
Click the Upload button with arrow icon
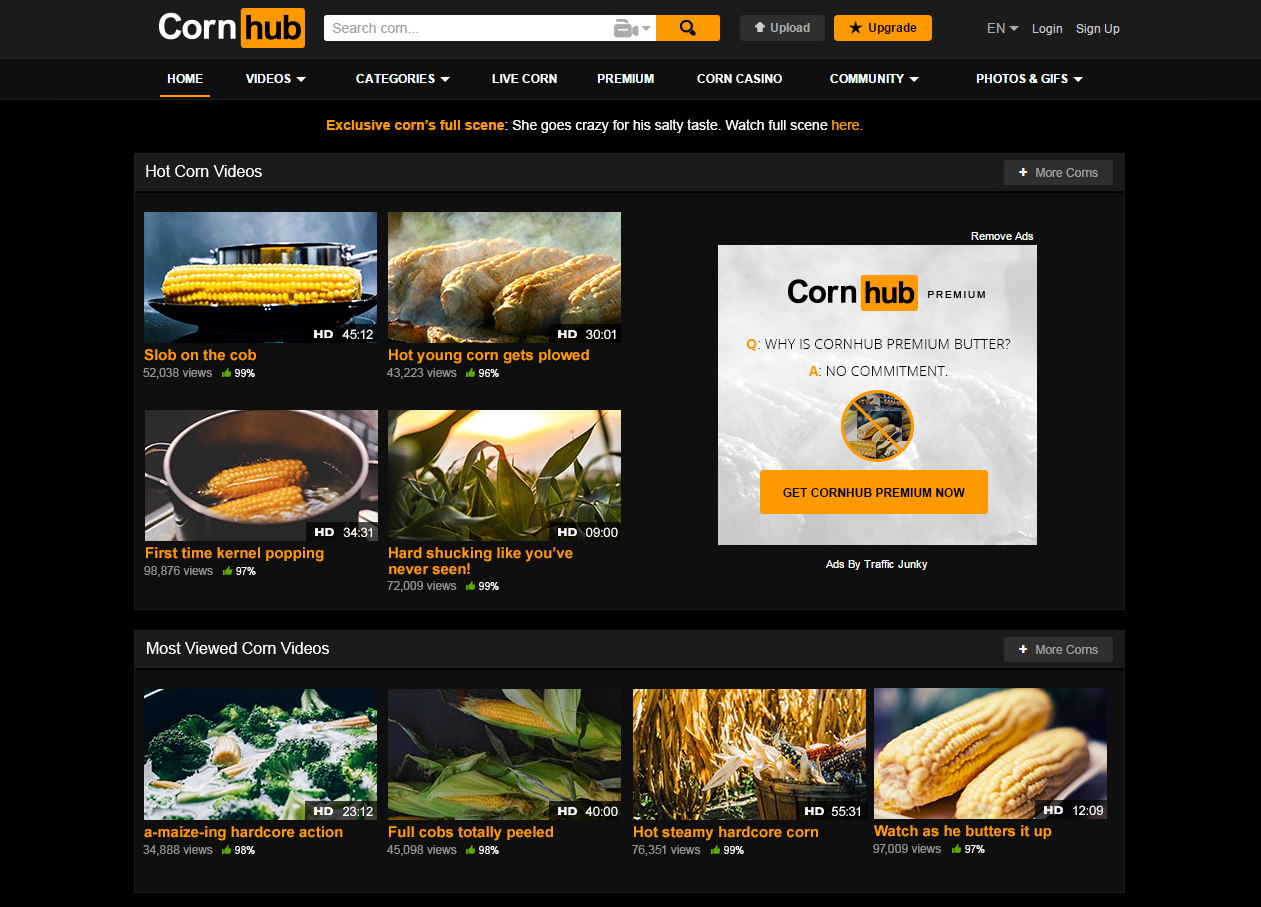pos(782,28)
